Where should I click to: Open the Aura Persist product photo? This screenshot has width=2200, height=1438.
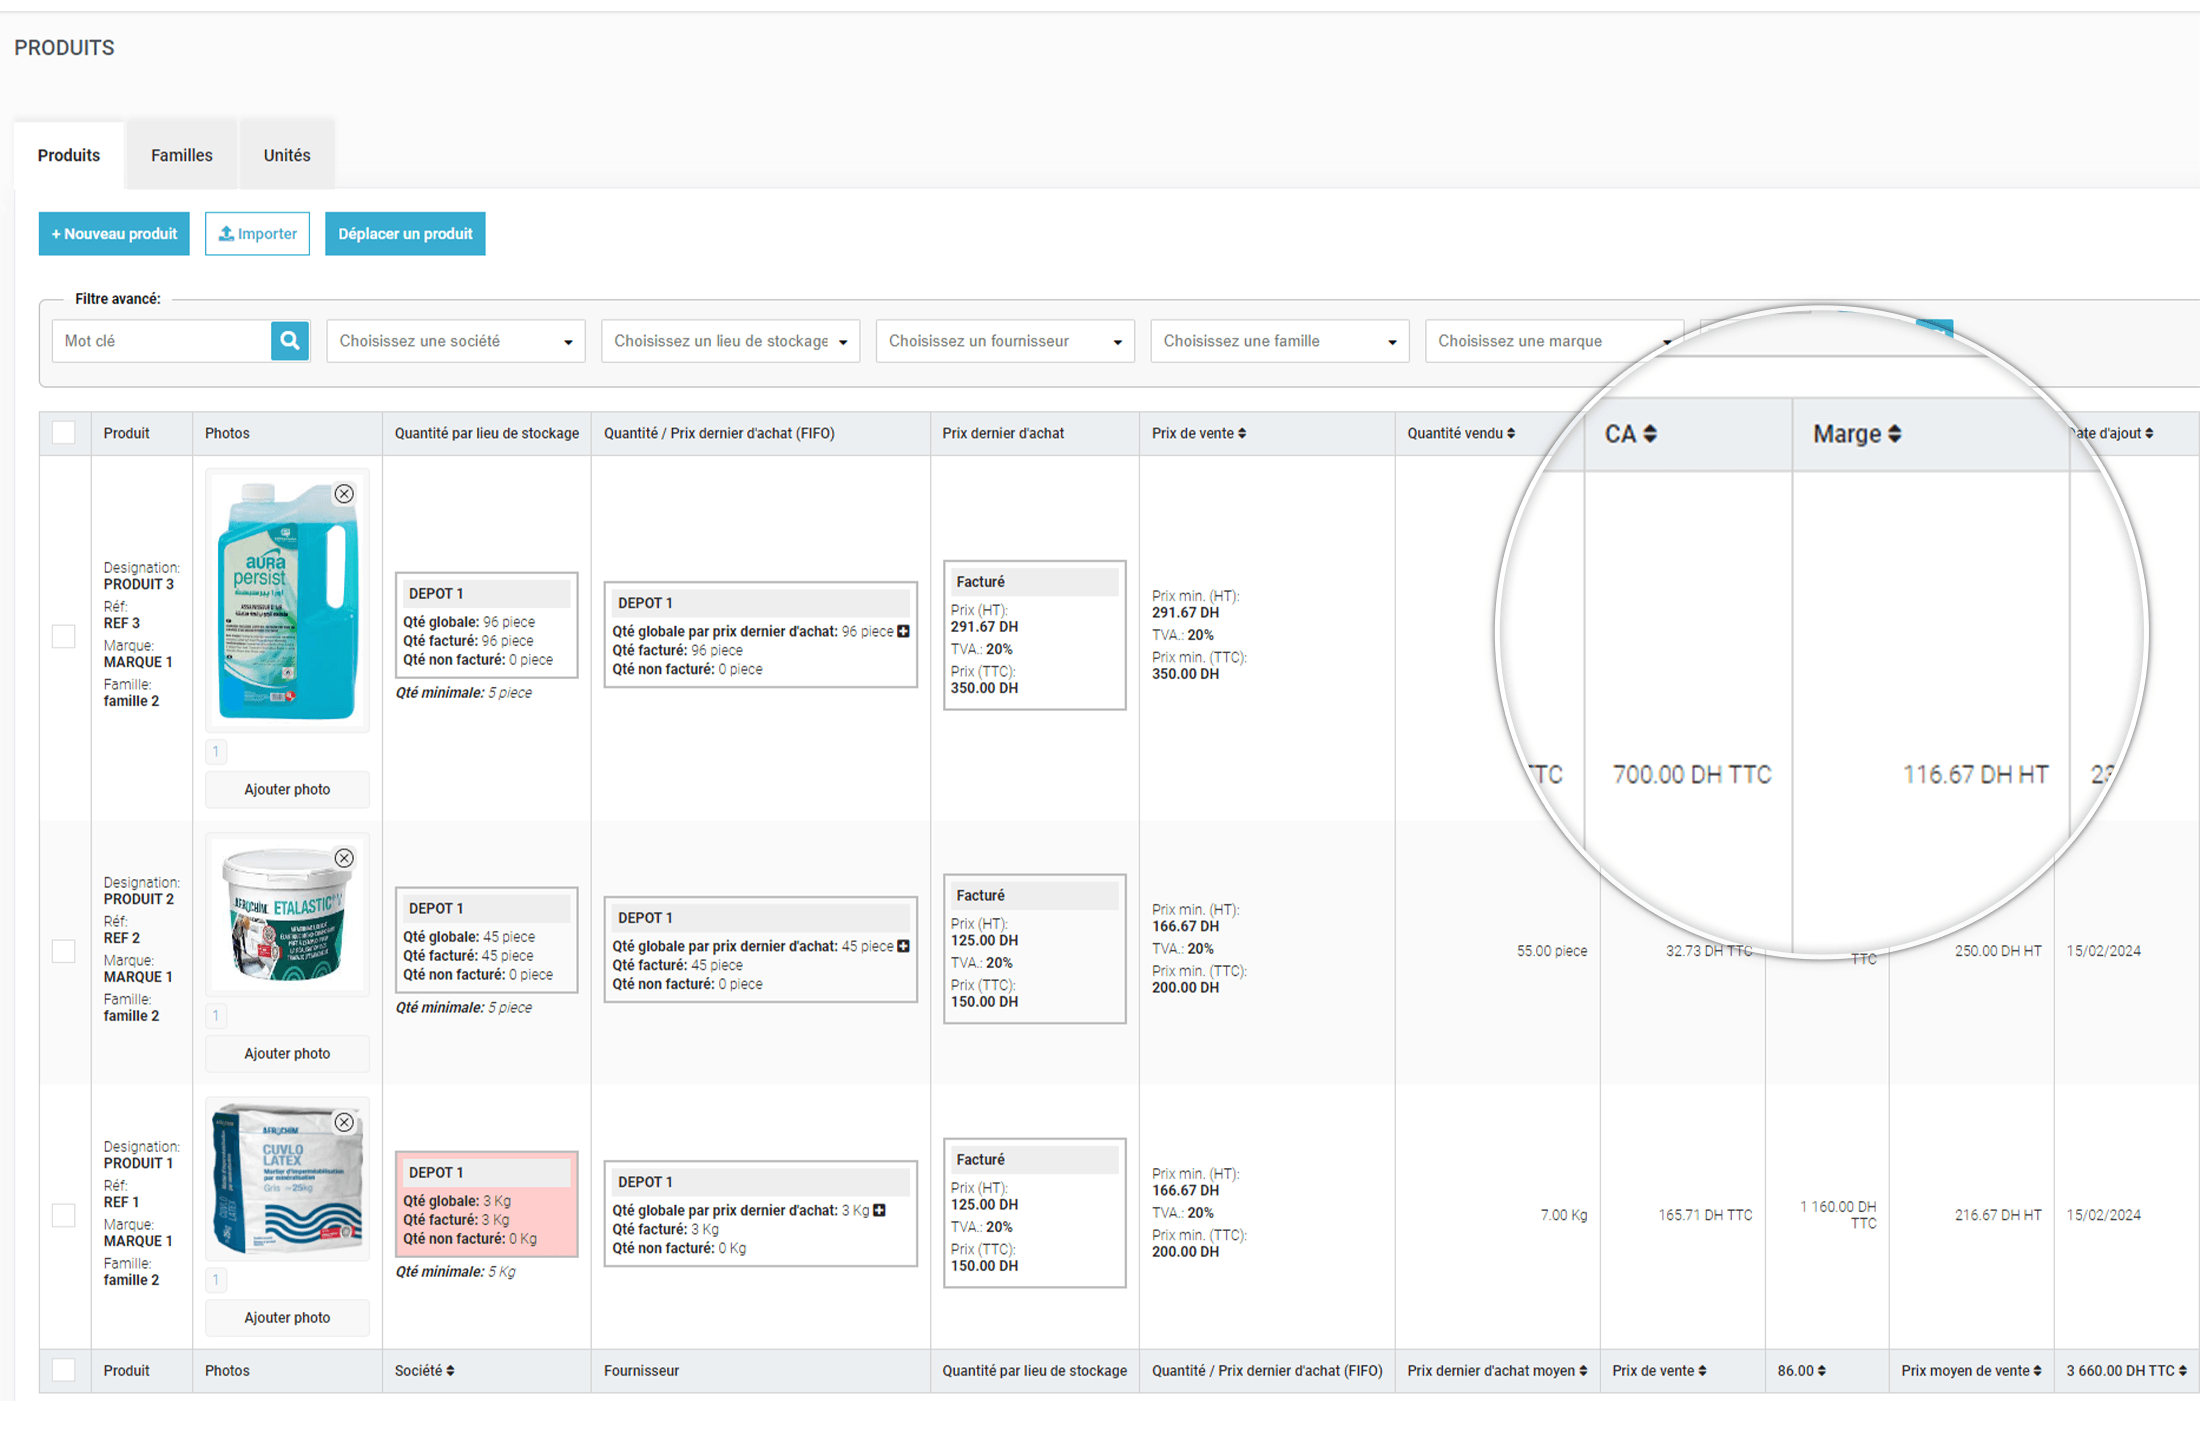tap(288, 600)
